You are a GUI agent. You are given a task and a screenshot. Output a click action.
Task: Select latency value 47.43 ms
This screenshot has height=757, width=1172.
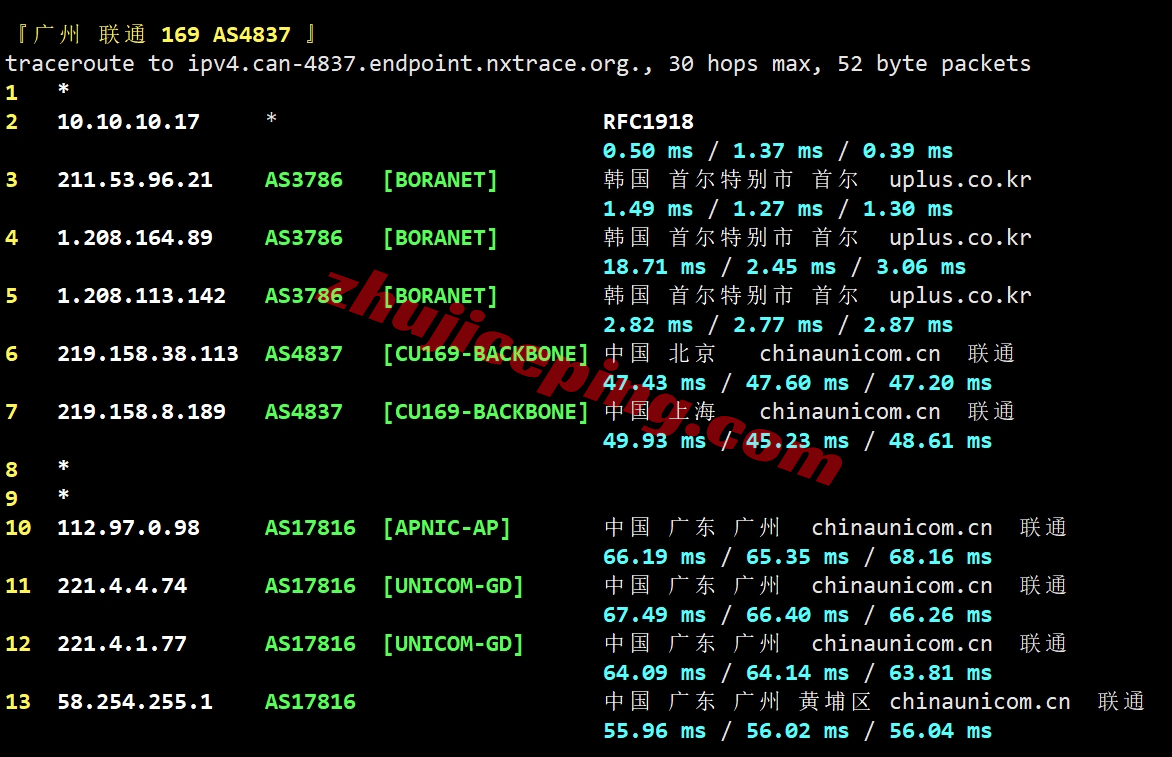pos(654,383)
